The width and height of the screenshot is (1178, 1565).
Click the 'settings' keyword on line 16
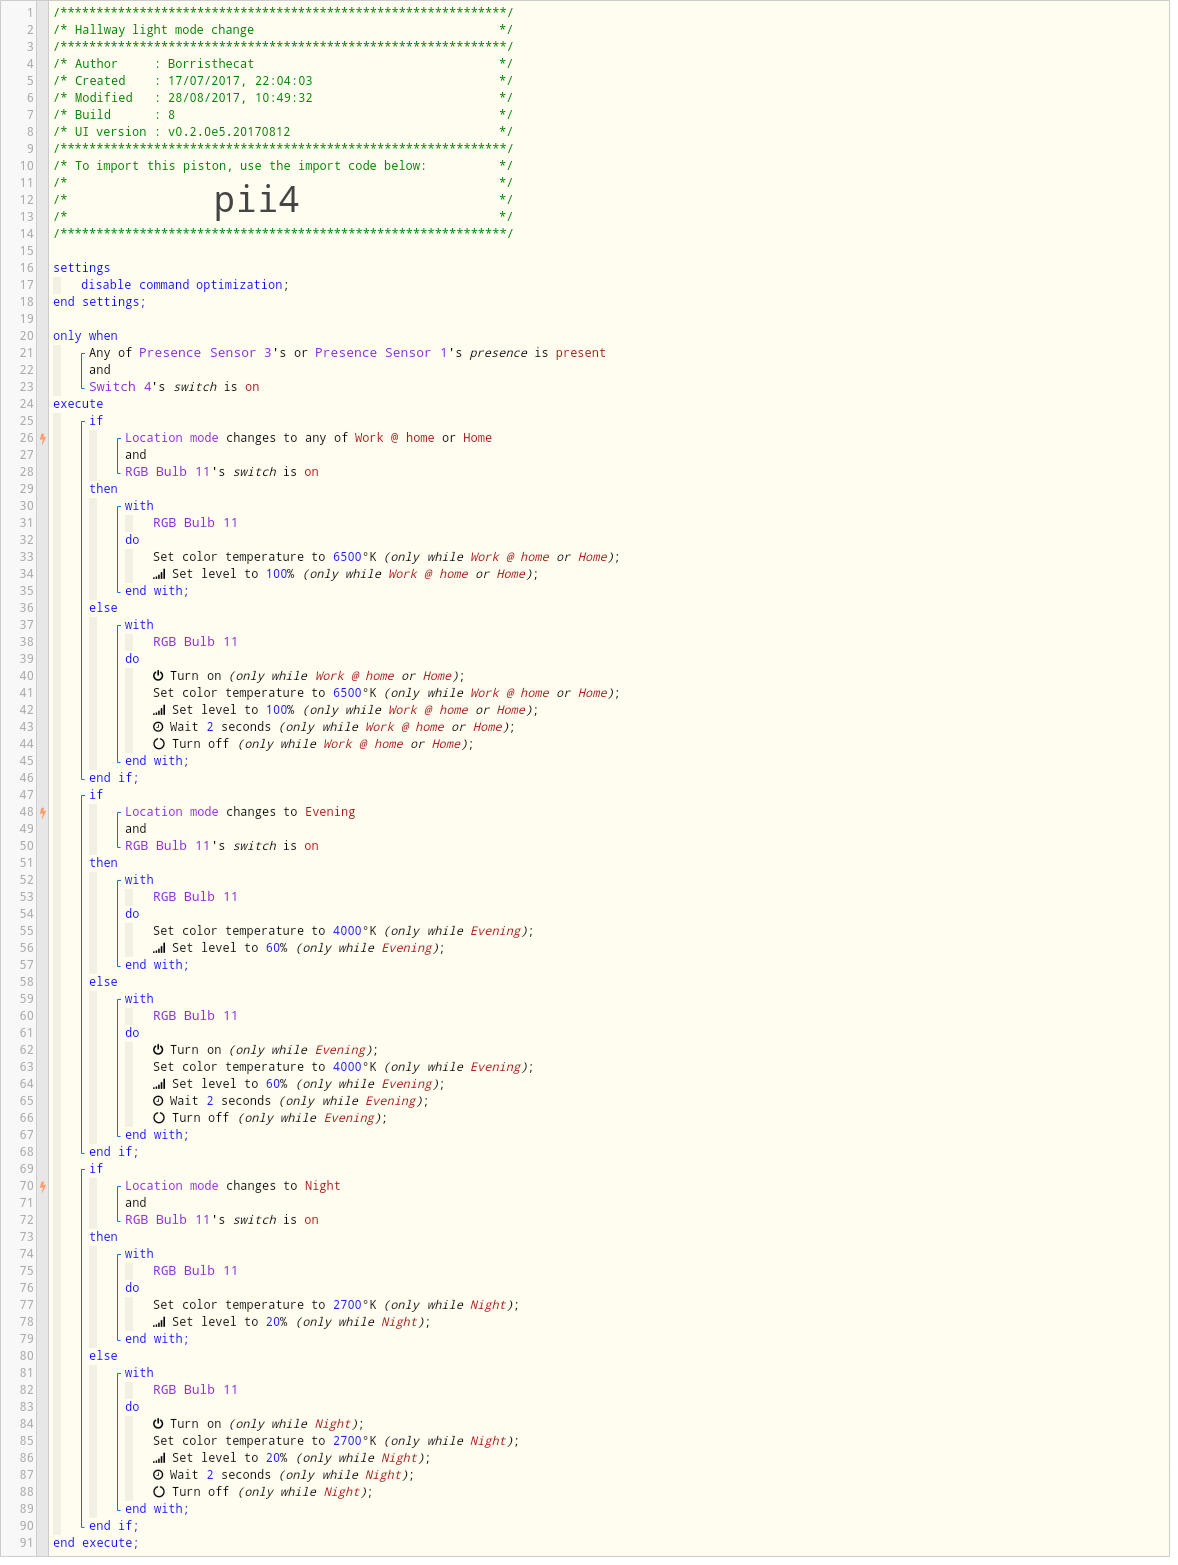pyautogui.click(x=82, y=268)
